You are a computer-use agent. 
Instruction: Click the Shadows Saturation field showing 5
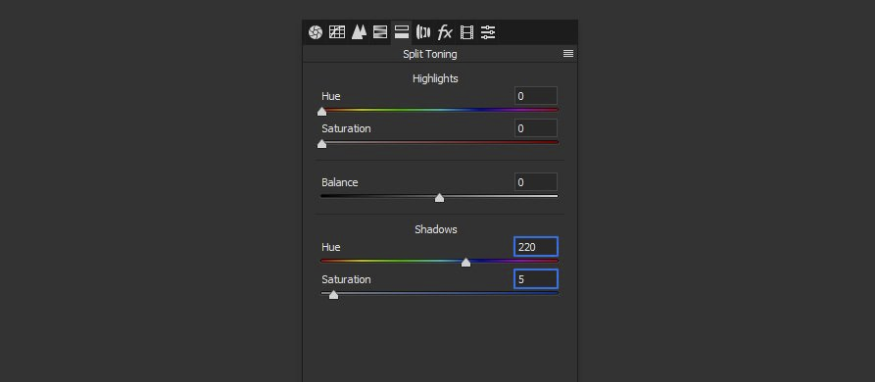click(536, 279)
